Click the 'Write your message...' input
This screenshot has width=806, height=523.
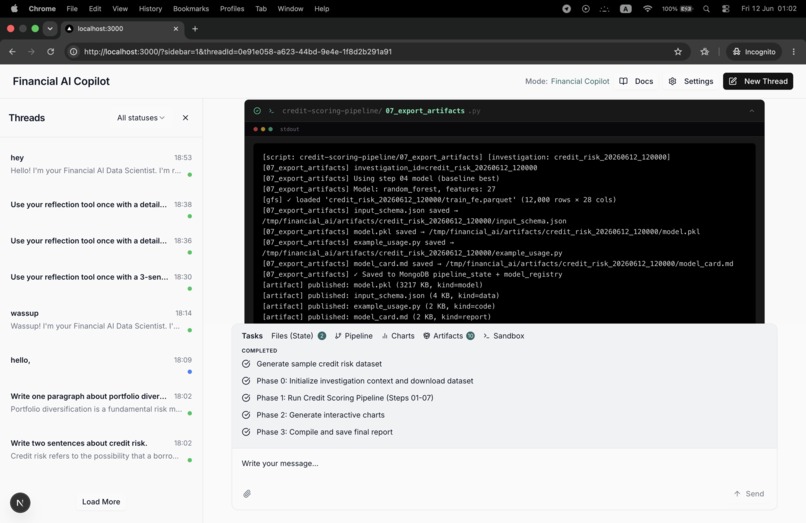click(504, 463)
